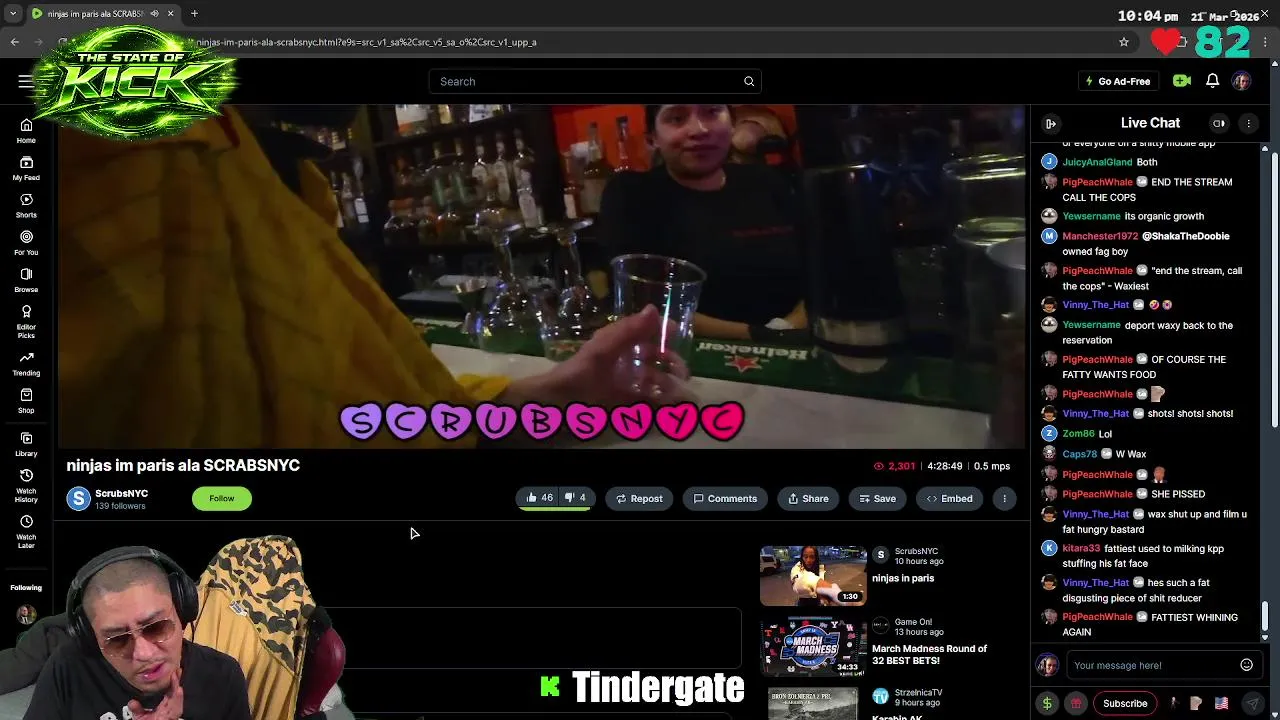
Task: Click the browser back arrow
Action: tap(15, 42)
